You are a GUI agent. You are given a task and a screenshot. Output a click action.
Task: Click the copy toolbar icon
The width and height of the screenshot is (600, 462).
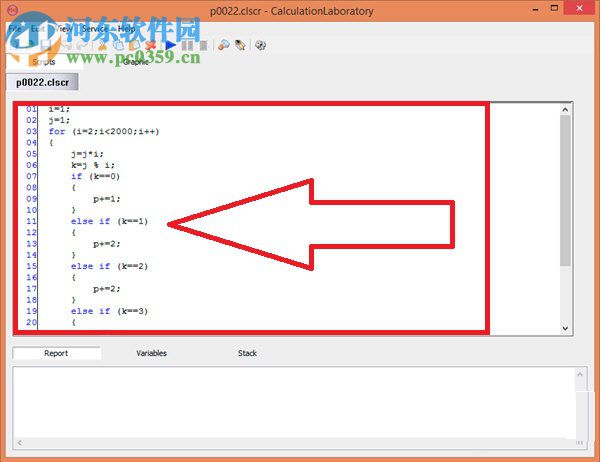119,46
